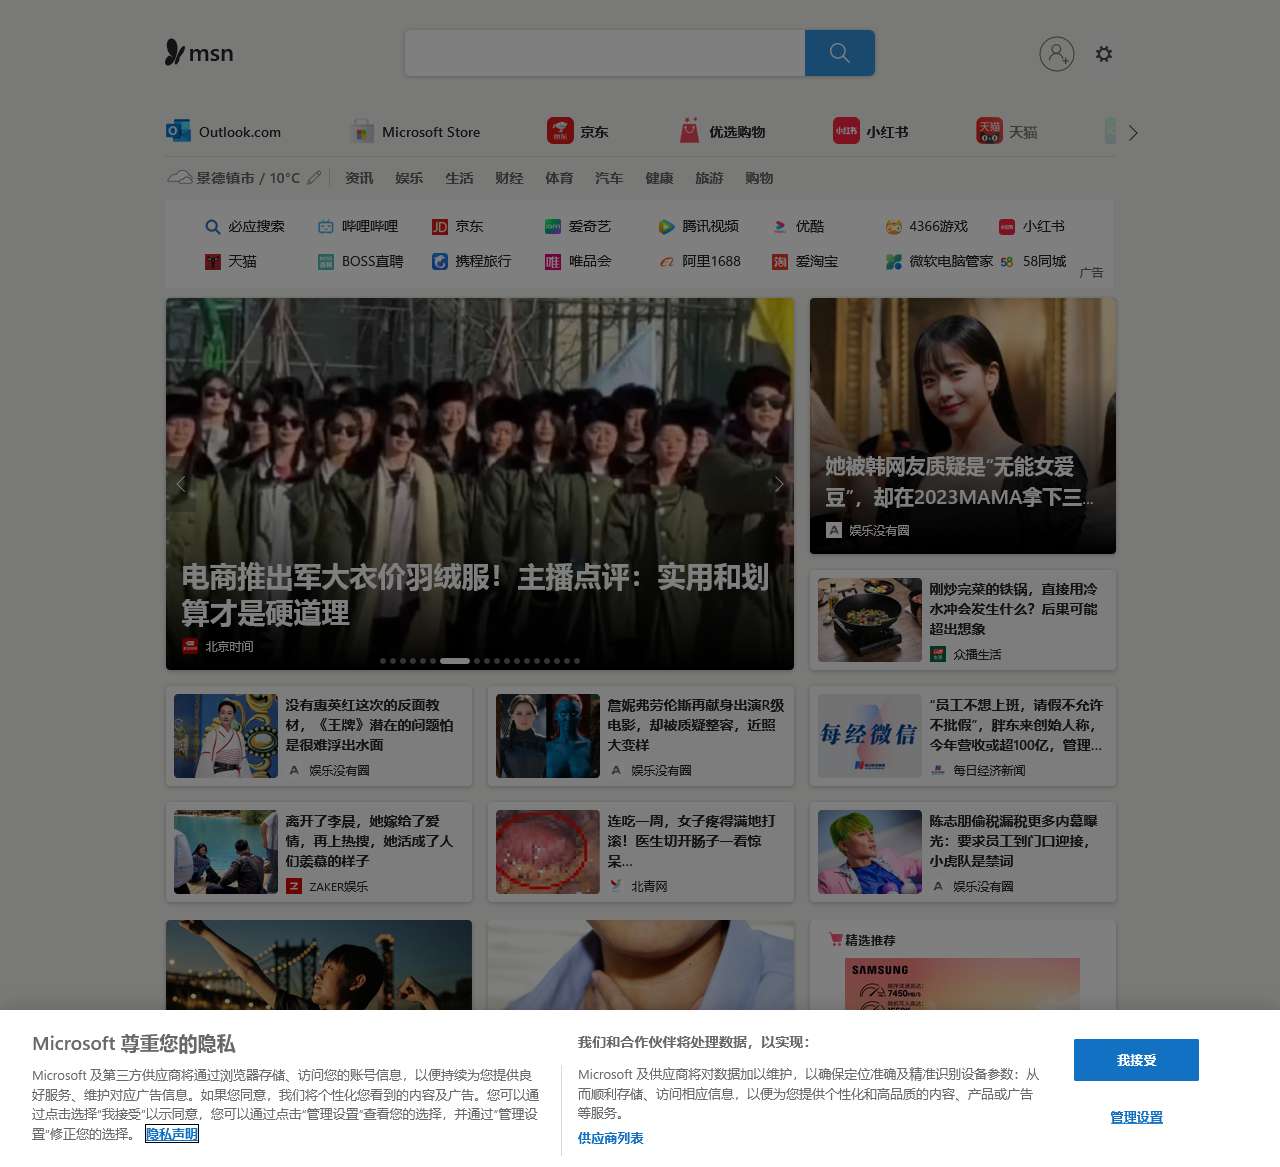
Task: Open the 隐私声明 link
Action: point(171,1134)
